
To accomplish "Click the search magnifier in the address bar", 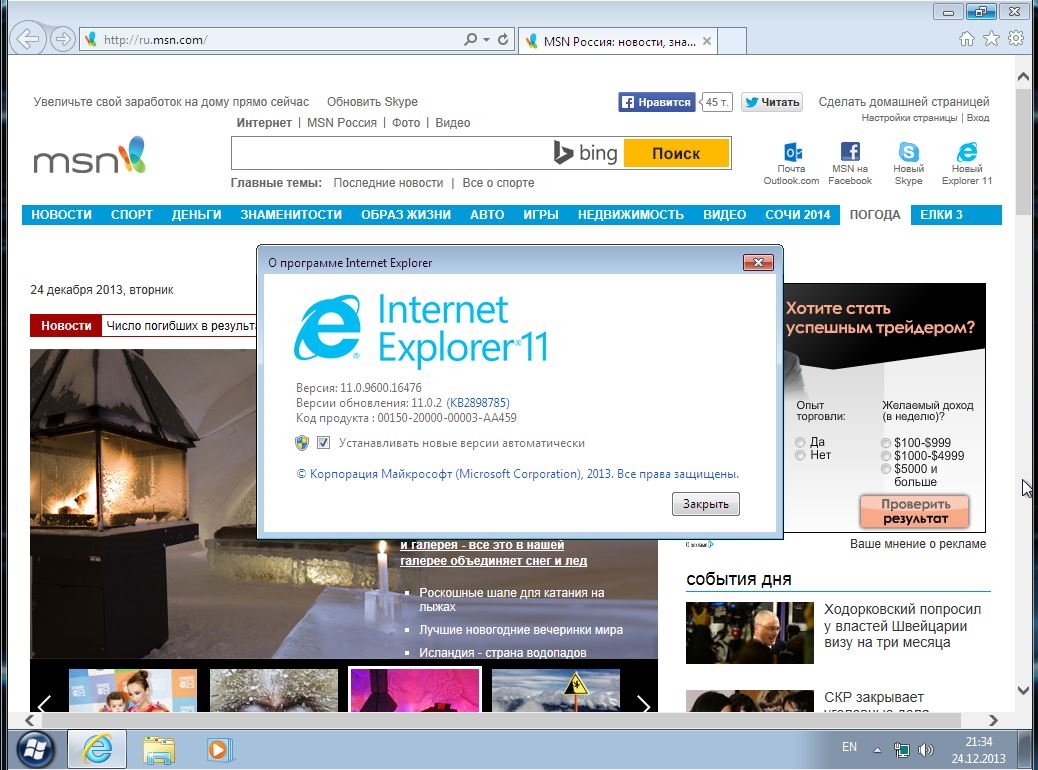I will (470, 39).
